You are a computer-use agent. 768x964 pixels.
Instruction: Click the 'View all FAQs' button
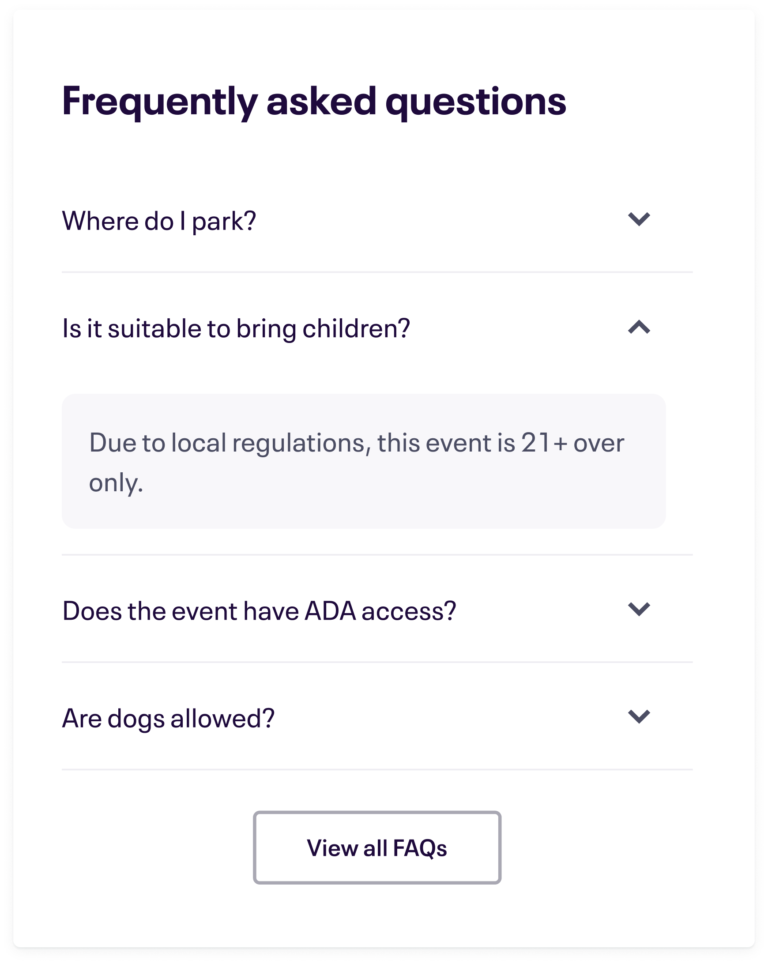point(377,847)
